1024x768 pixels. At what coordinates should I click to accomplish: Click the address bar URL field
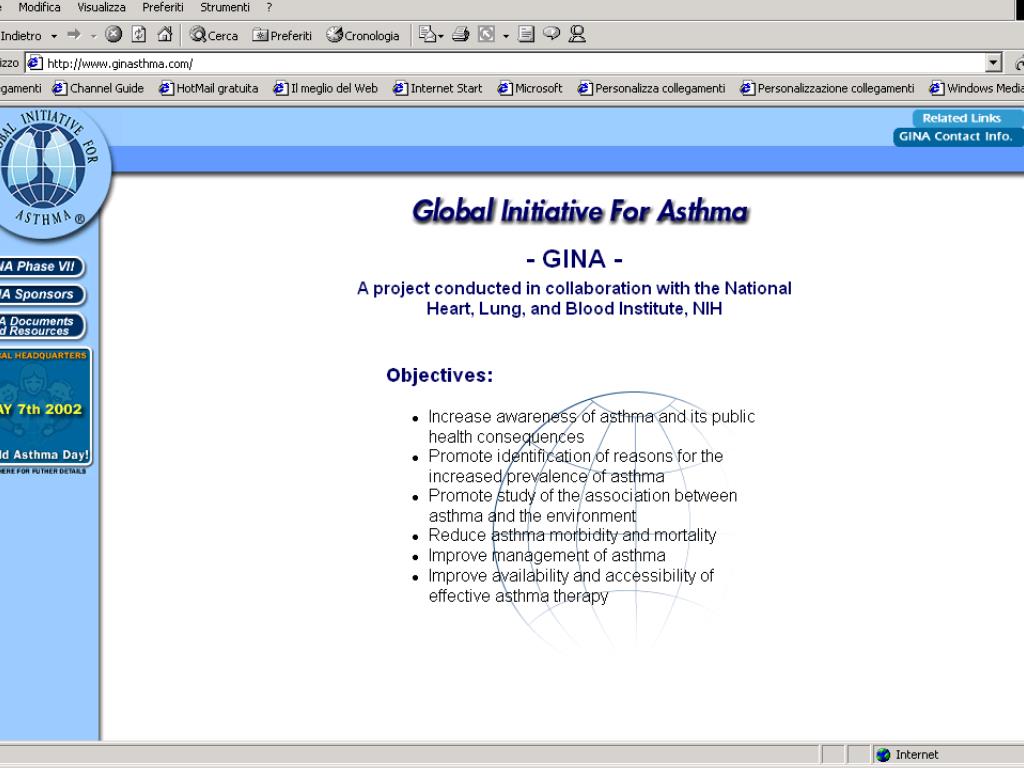coord(513,63)
